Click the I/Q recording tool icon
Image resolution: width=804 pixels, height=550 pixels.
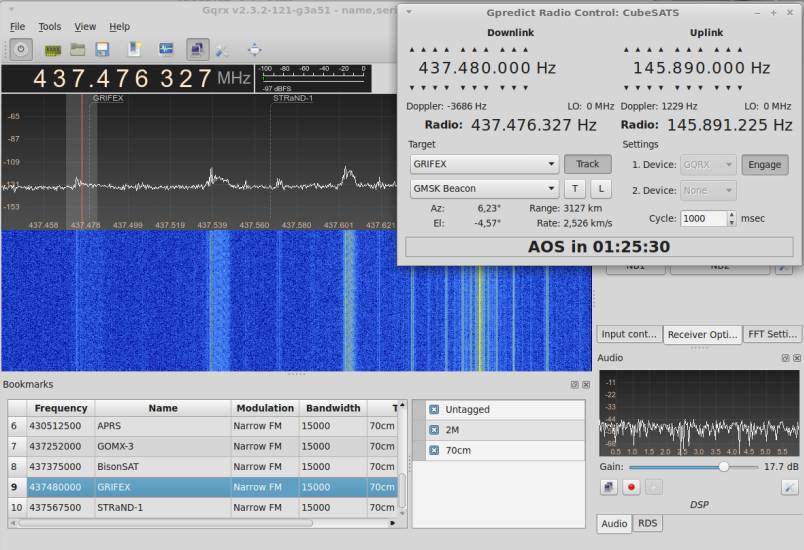click(134, 49)
